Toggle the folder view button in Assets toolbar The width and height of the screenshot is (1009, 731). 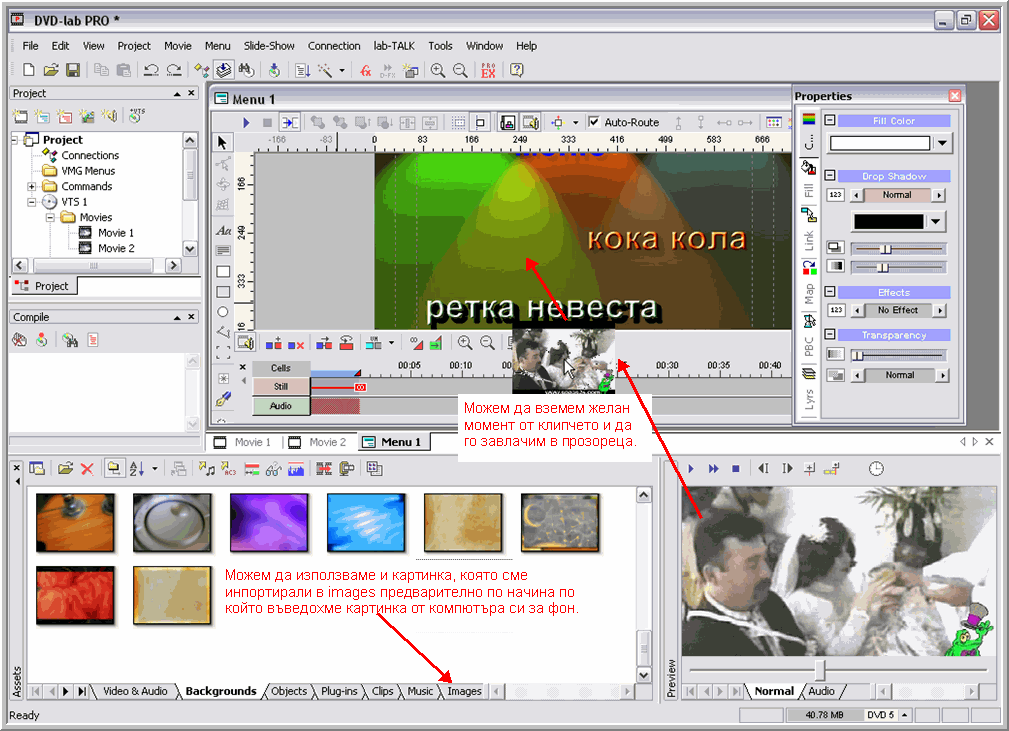coord(114,469)
